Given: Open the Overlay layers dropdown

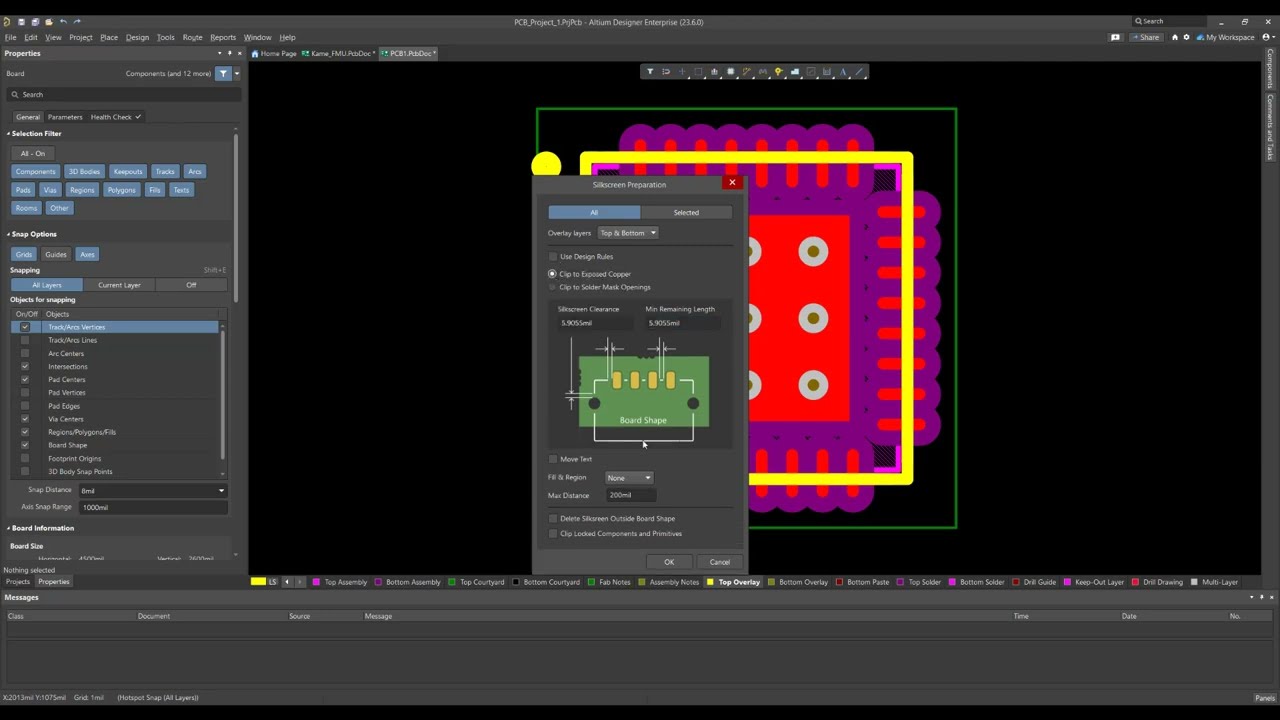Looking at the screenshot, I should [628, 233].
